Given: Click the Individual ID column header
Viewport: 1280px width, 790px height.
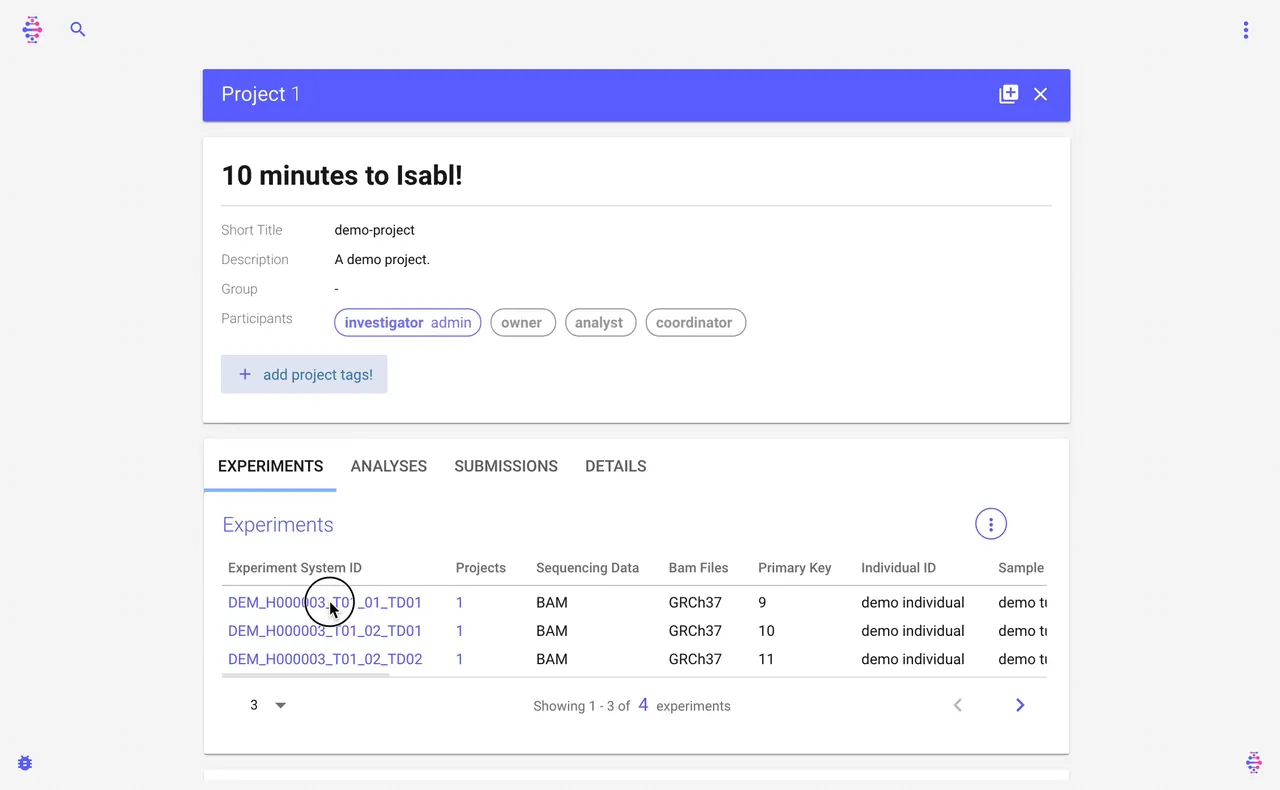Looking at the screenshot, I should pos(898,567).
